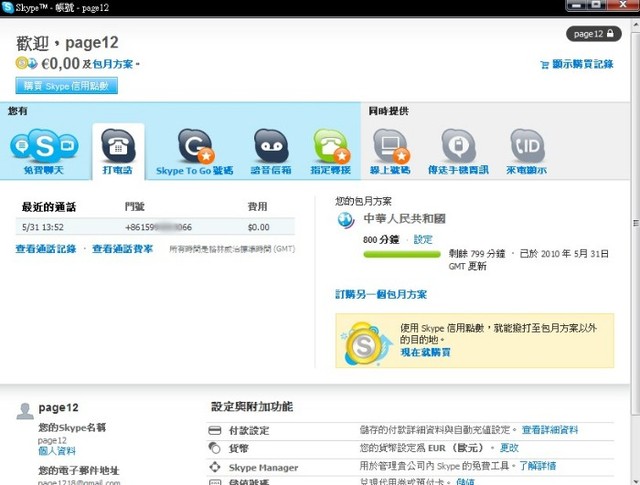The width and height of the screenshot is (640, 485).
Task: Click the buy Skype credit (購買 Skype 信用點數) button
Action: (67, 86)
